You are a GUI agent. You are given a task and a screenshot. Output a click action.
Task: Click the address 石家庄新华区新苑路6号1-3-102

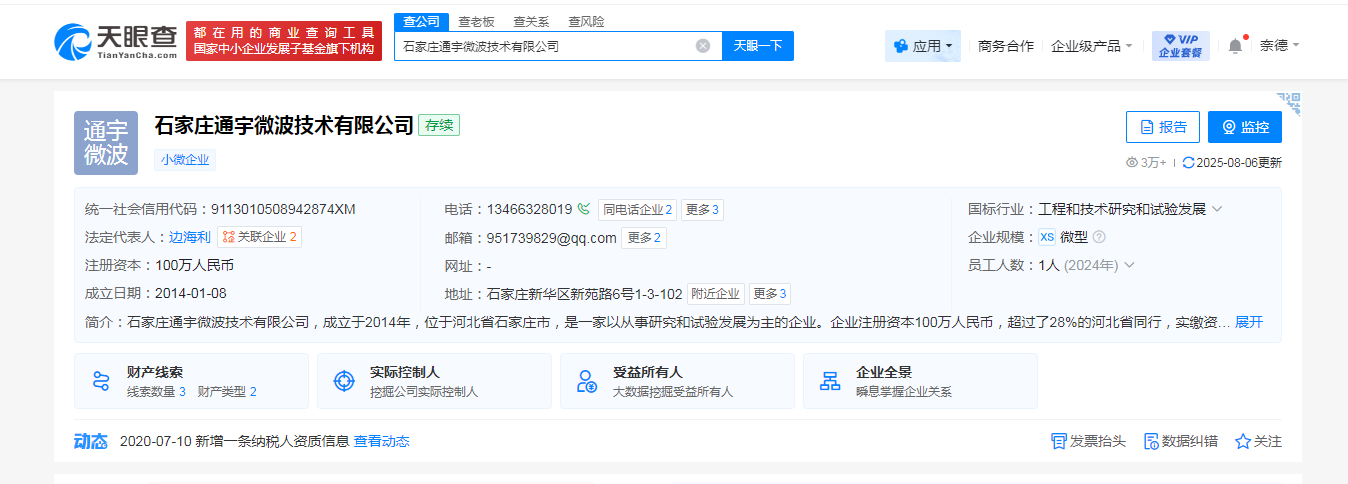click(x=585, y=294)
